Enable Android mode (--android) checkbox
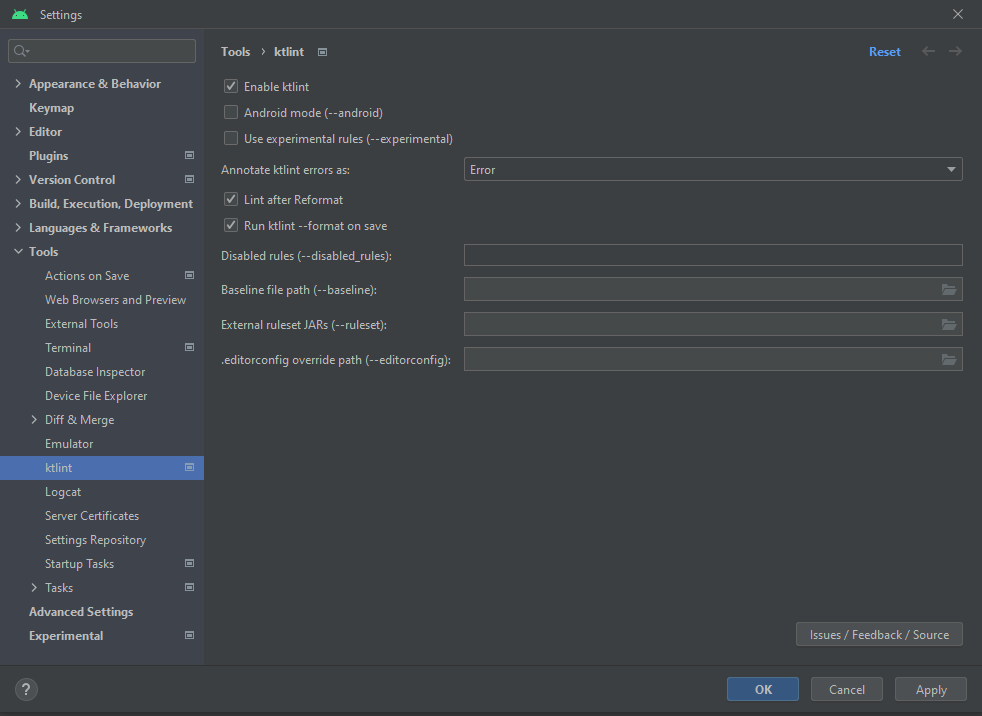The height and width of the screenshot is (716, 982). tap(231, 112)
